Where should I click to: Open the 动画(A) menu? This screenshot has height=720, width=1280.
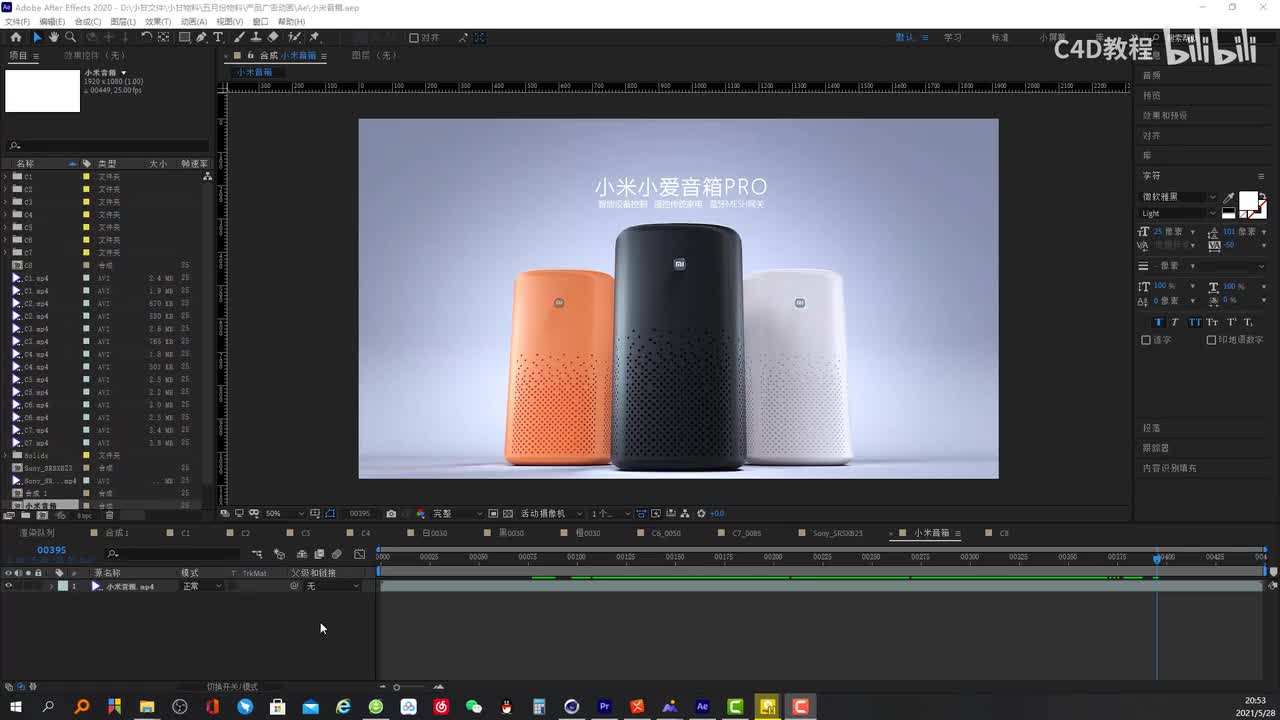point(194,21)
